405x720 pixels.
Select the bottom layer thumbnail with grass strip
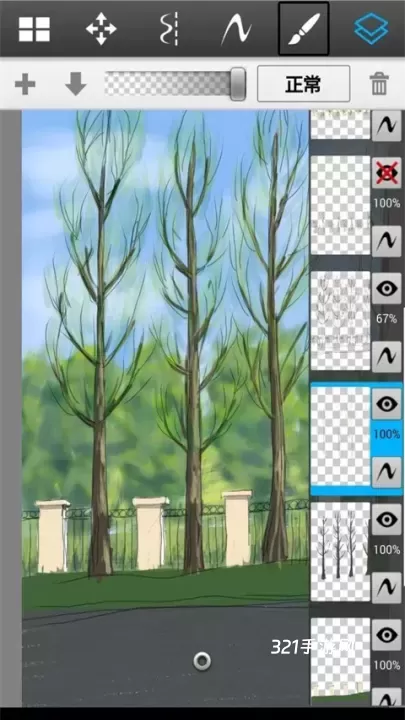pyautogui.click(x=340, y=661)
